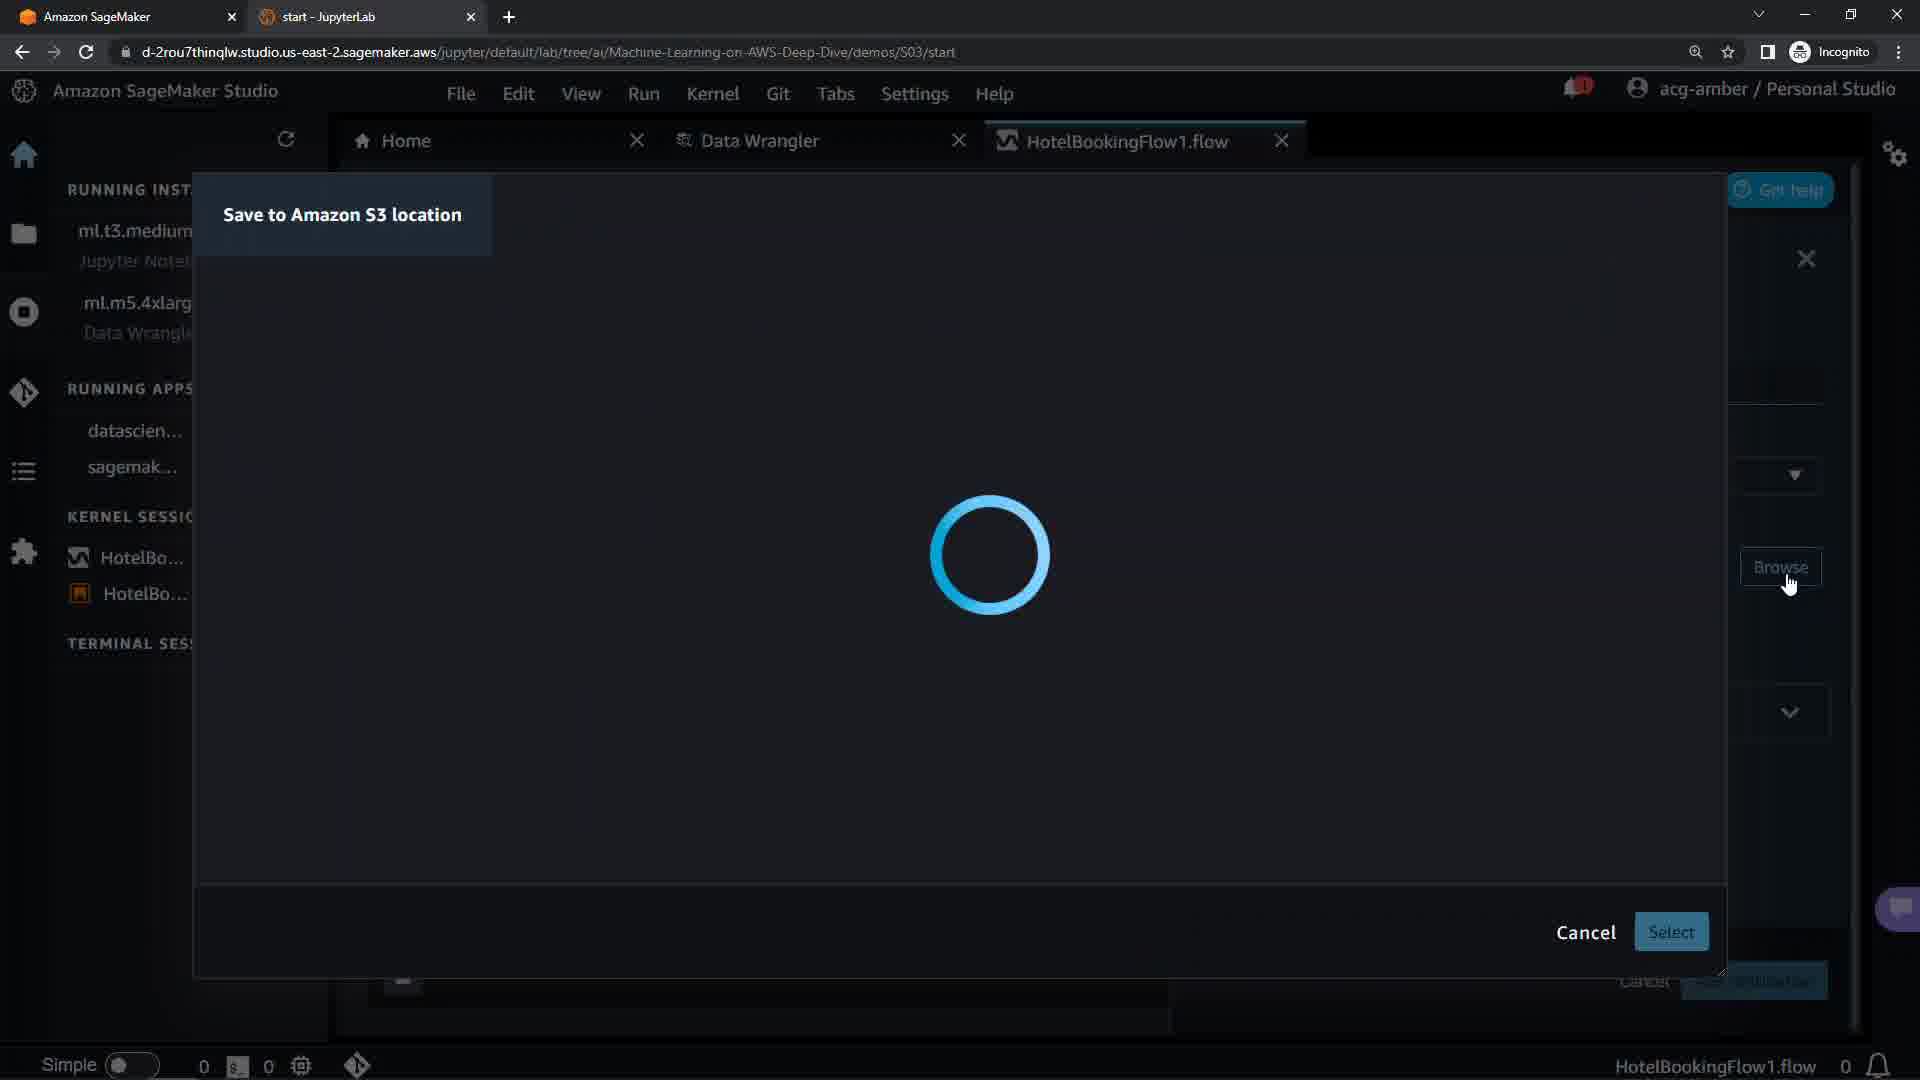Open Table of Contents list icon

coord(24,471)
